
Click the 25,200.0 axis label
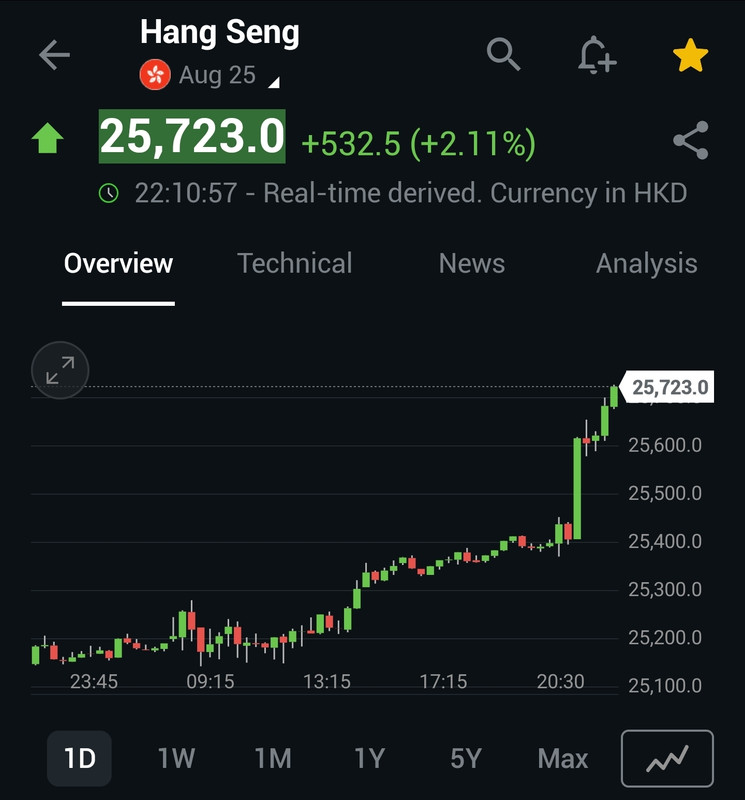(665, 638)
